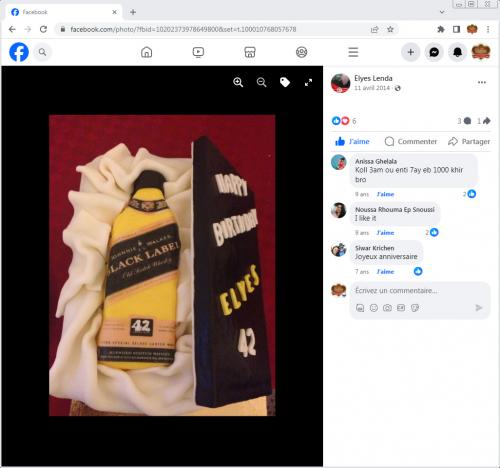The width and height of the screenshot is (500, 468).
Task: Open Messenger from the top bar
Action: coord(434,52)
